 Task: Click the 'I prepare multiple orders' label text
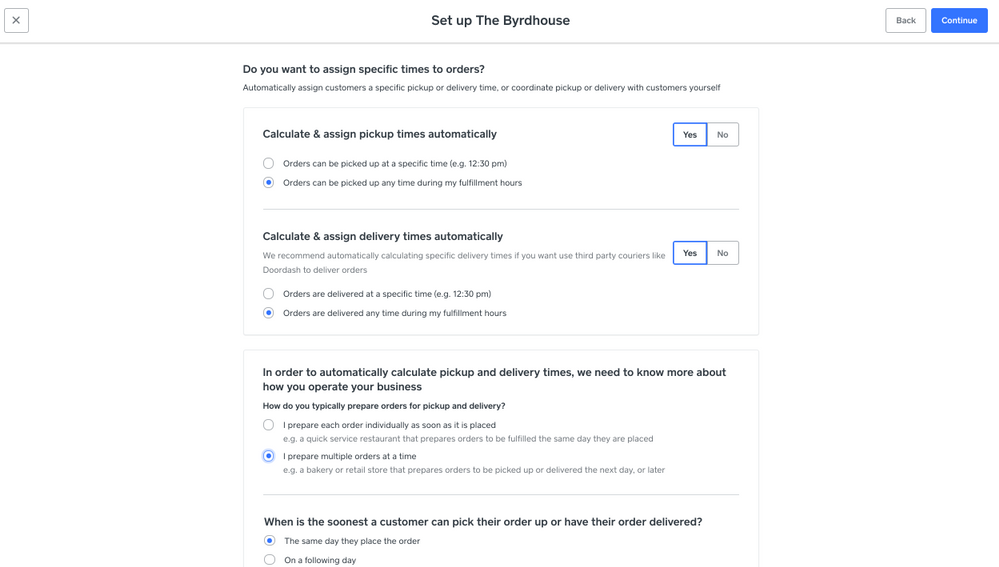point(349,456)
